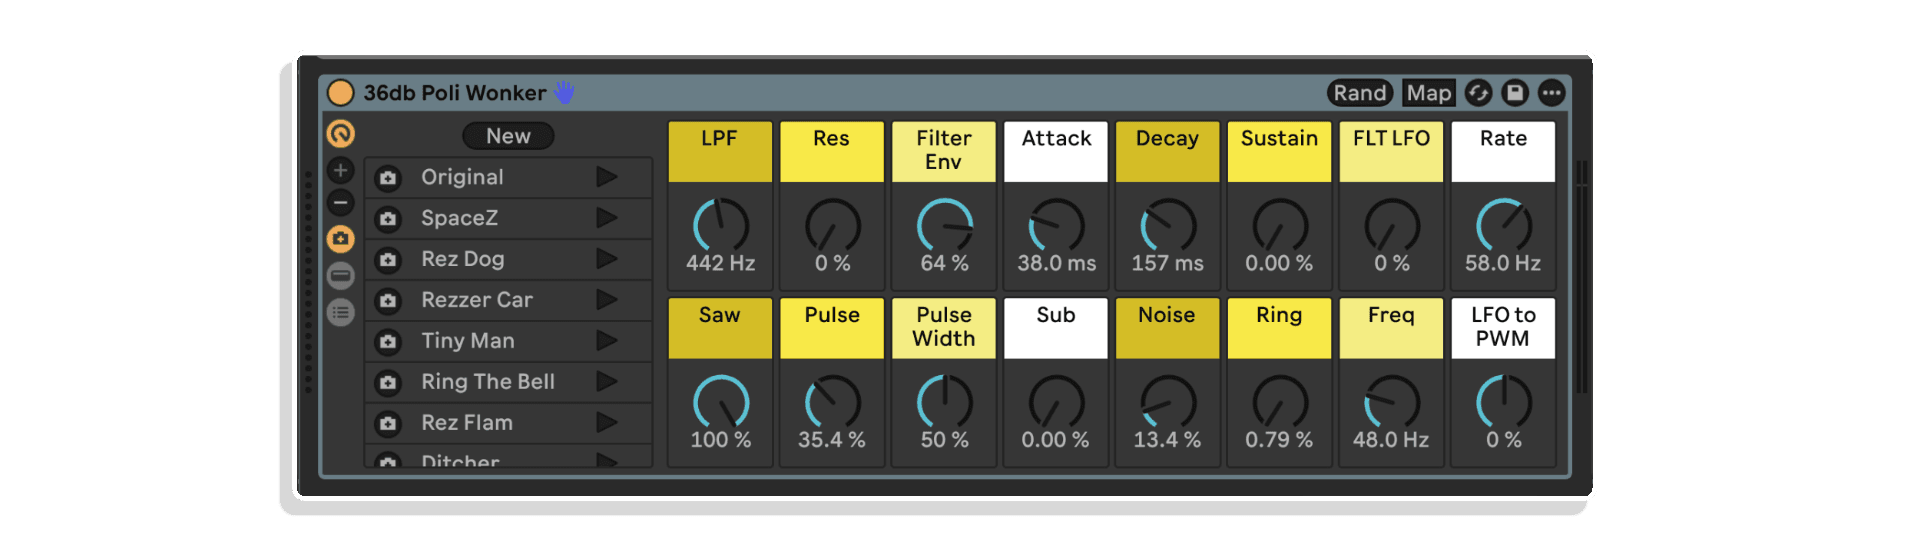Click the Noise macro knob
Viewport: 1920px width, 551px height.
pyautogui.click(x=1169, y=403)
